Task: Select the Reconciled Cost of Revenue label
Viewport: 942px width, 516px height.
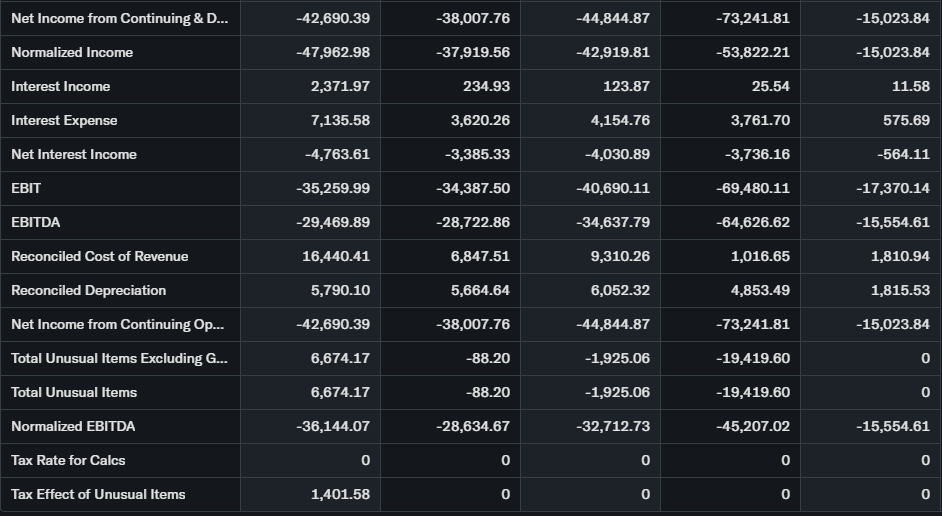Action: (99, 256)
